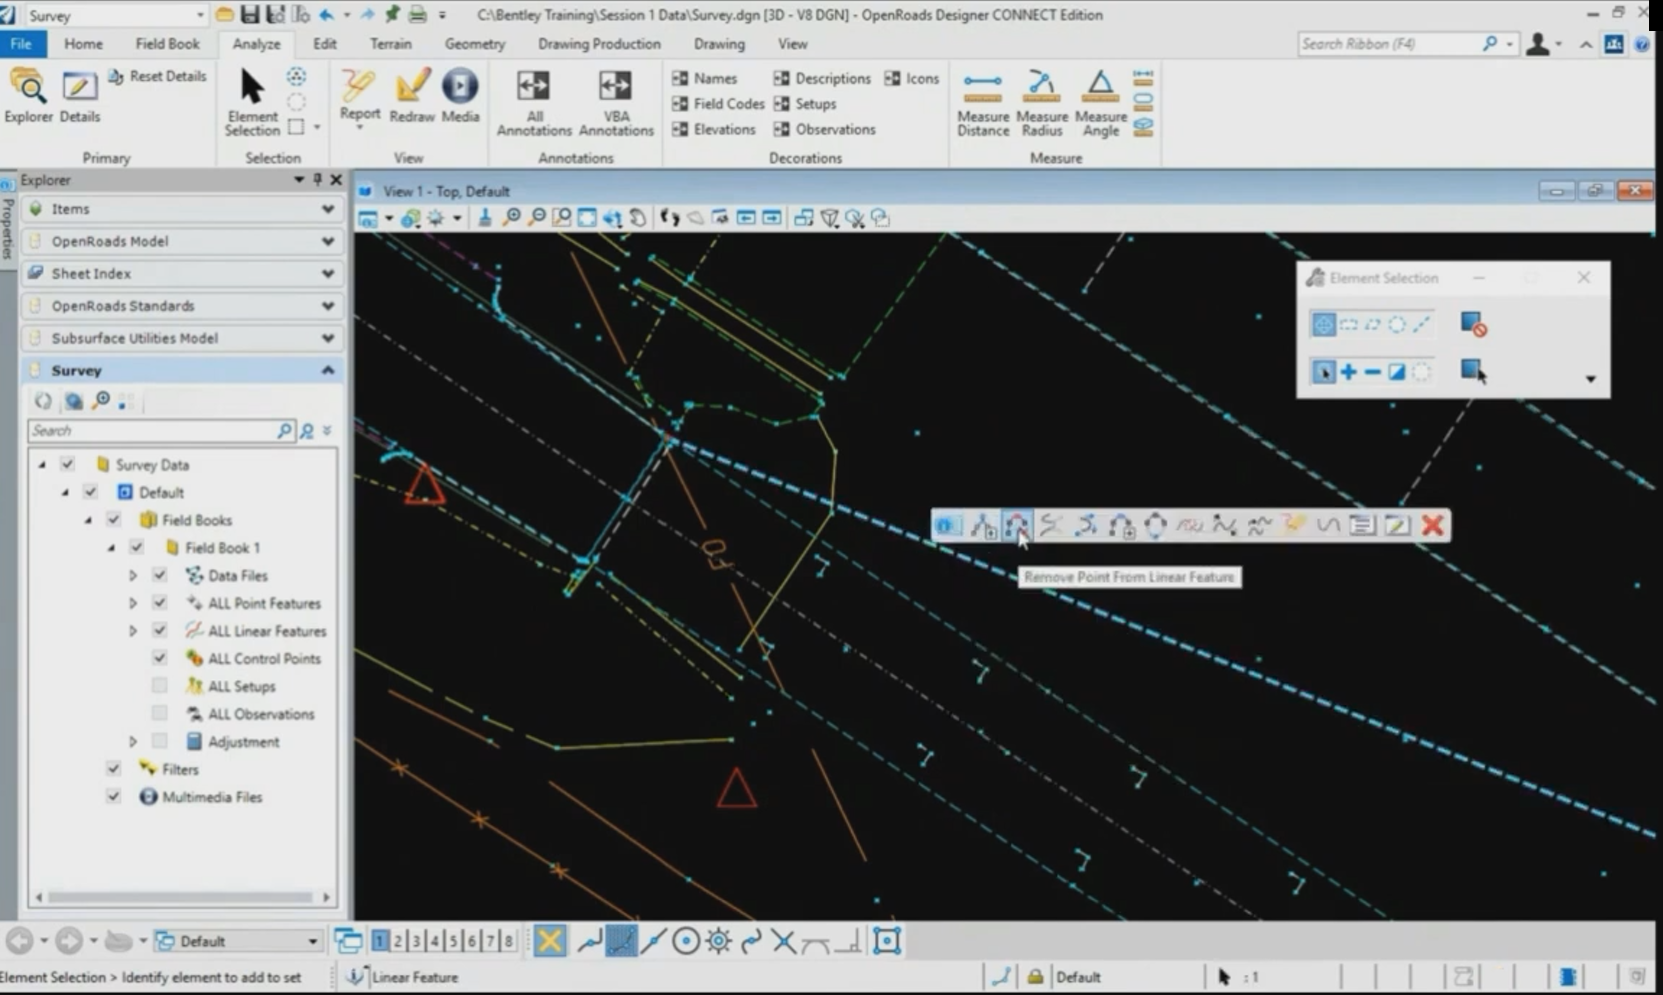
Task: Click the AccuSnap toggle yellow X icon
Action: (x=549, y=940)
